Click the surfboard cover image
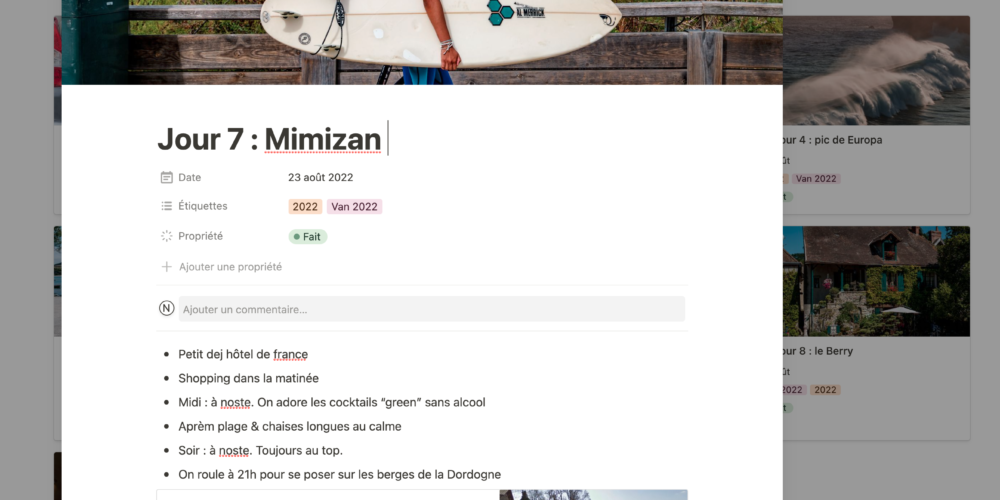 click(422, 42)
